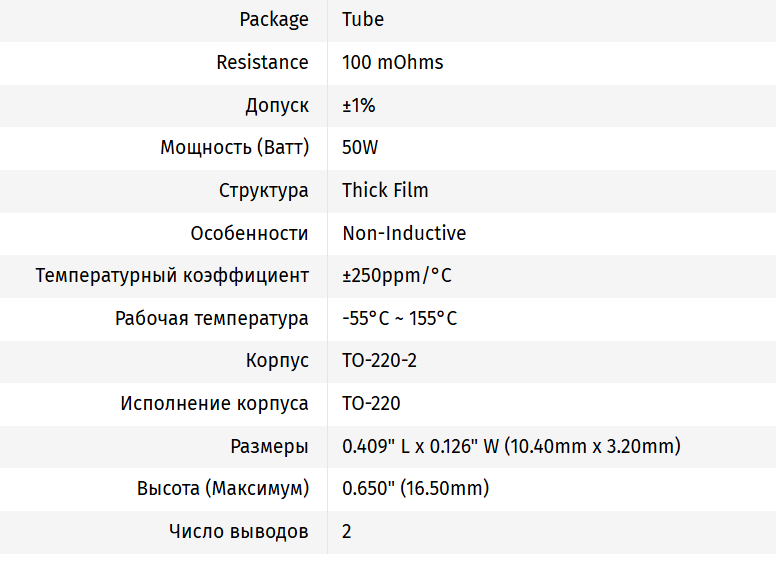Viewport: 776px width, 569px height.
Task: Click the 'Исполнение корпуса' label
Action: pyautogui.click(x=214, y=404)
